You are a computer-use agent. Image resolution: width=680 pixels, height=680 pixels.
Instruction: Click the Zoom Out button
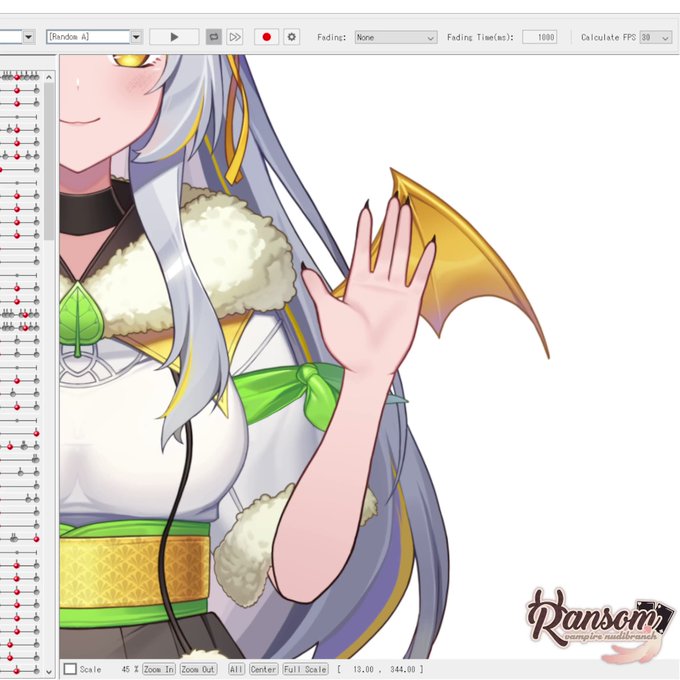tap(198, 669)
